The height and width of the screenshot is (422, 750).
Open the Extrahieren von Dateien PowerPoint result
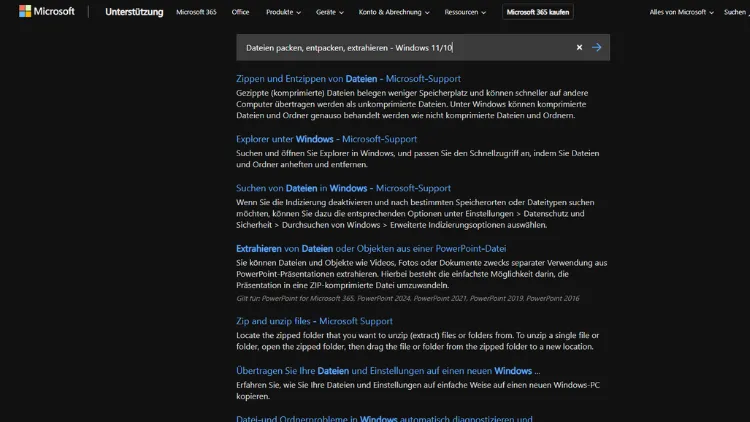(371, 248)
